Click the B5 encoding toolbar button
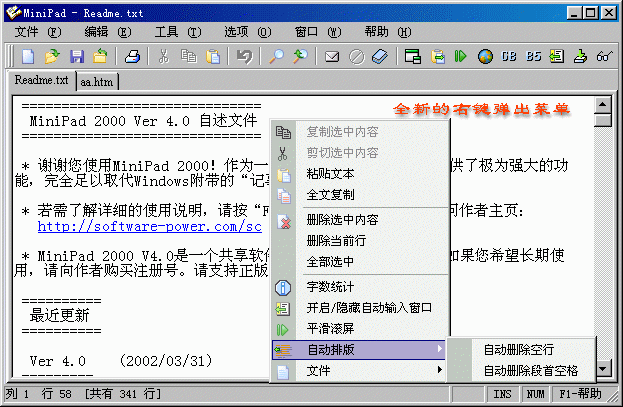This screenshot has width=623, height=407. pos(534,56)
